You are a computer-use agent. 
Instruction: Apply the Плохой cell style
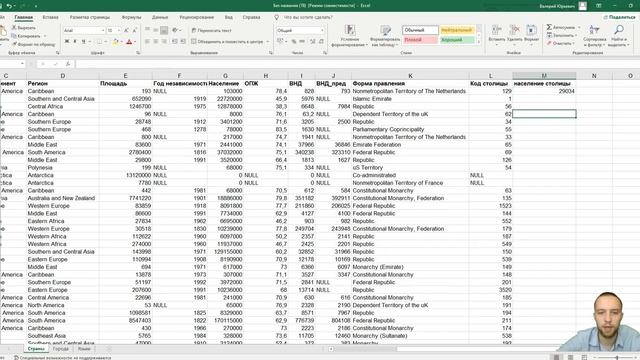tap(420, 40)
